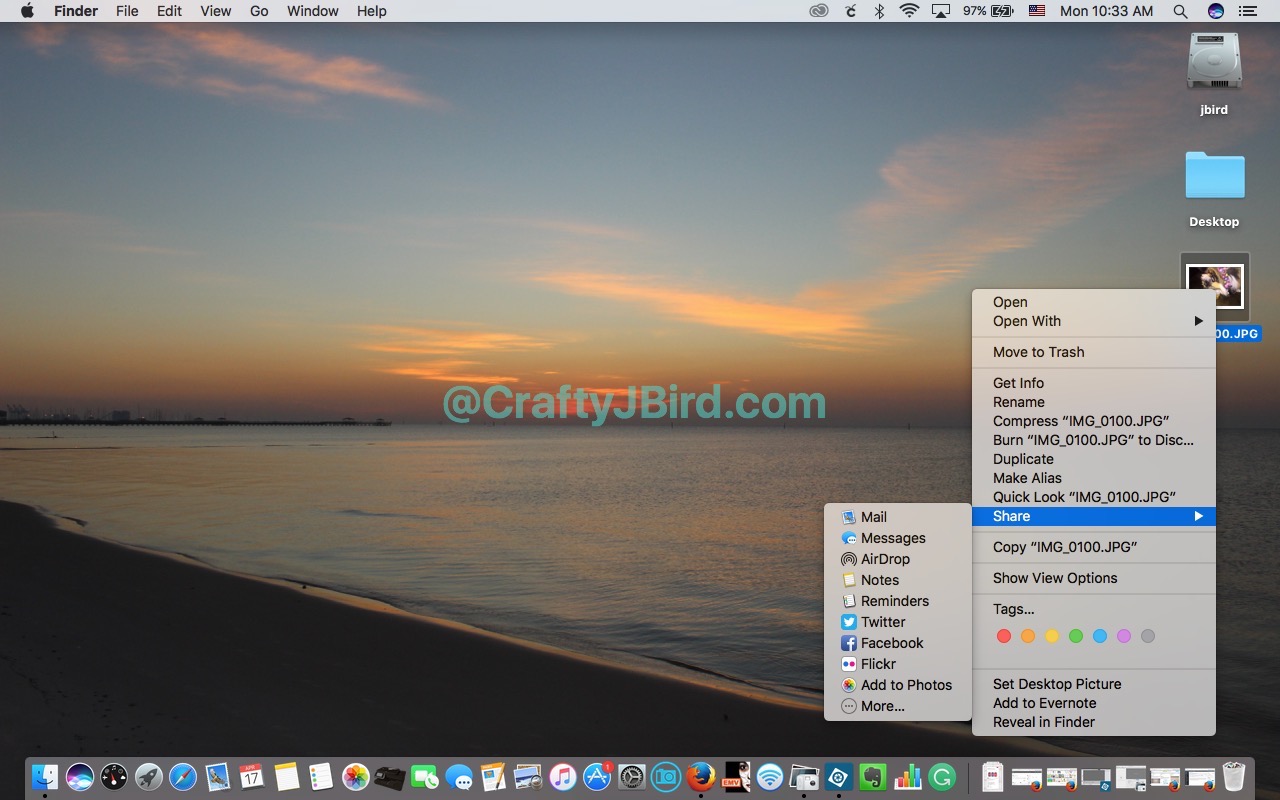Select Move to Trash in context menu
The height and width of the screenshot is (800, 1280).
point(1038,352)
